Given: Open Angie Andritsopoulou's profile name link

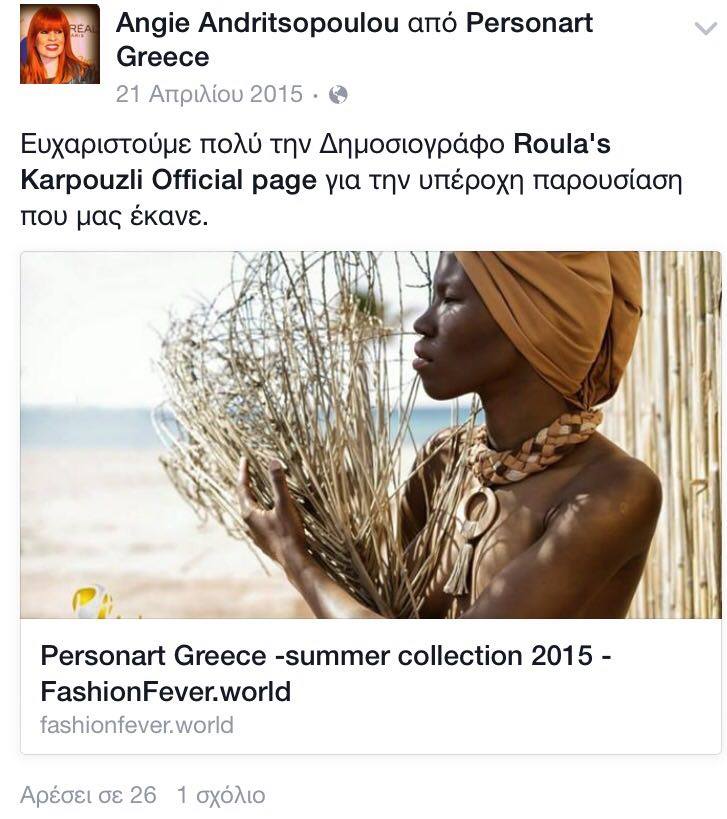Looking at the screenshot, I should (257, 22).
